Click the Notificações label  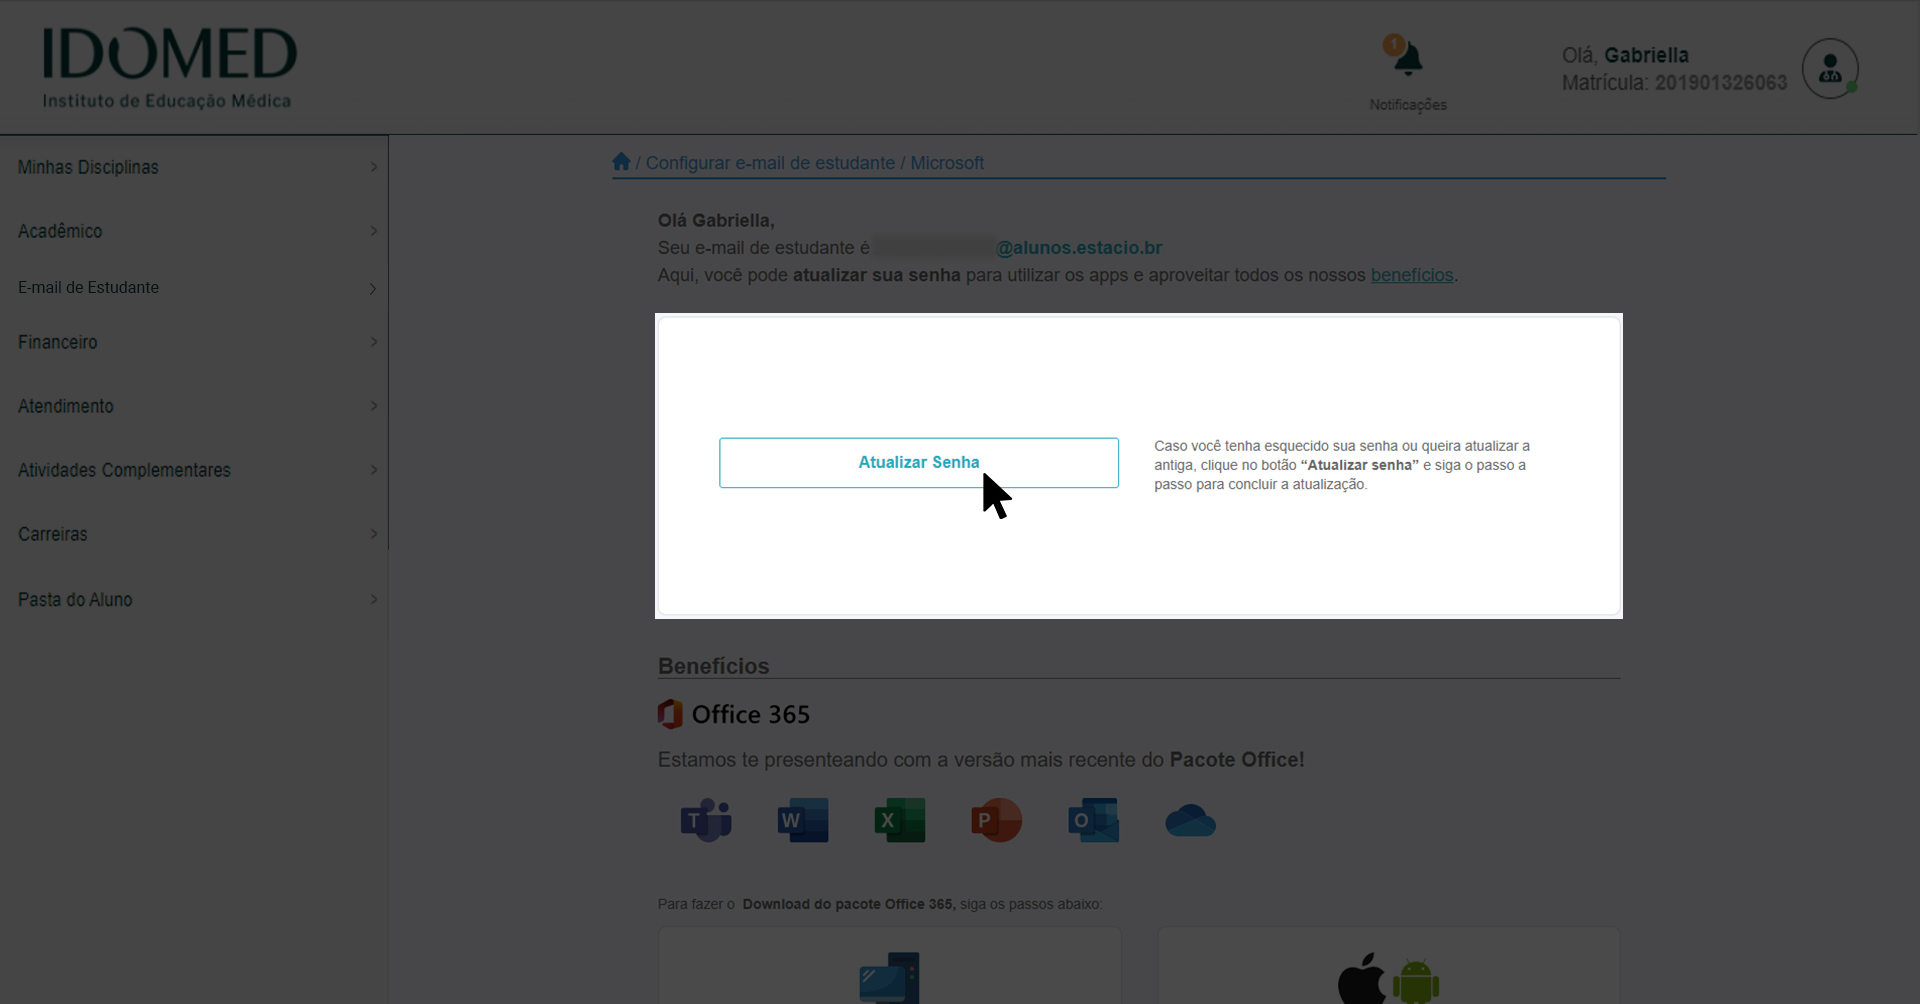pos(1408,105)
